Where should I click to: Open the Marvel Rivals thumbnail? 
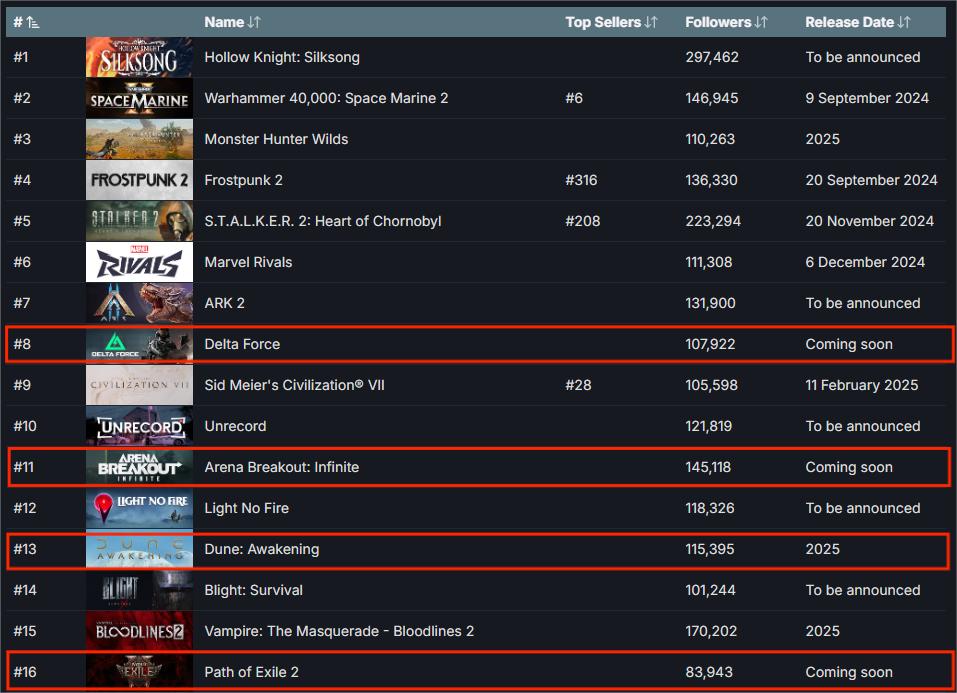point(139,262)
